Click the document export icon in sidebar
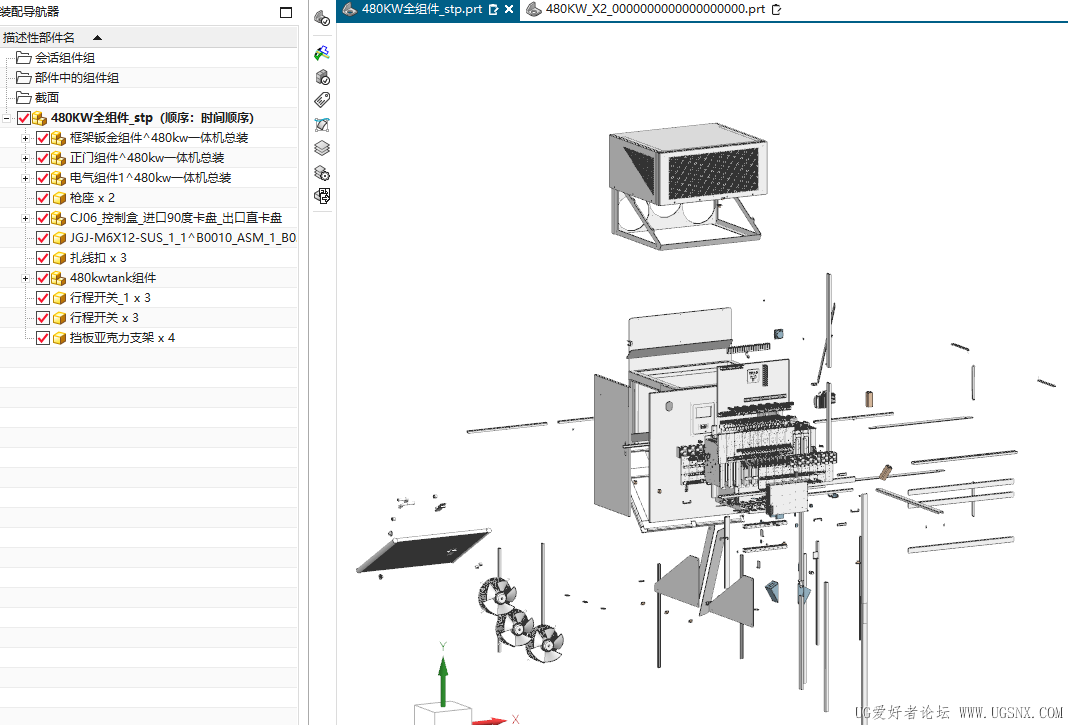 pos(322,196)
